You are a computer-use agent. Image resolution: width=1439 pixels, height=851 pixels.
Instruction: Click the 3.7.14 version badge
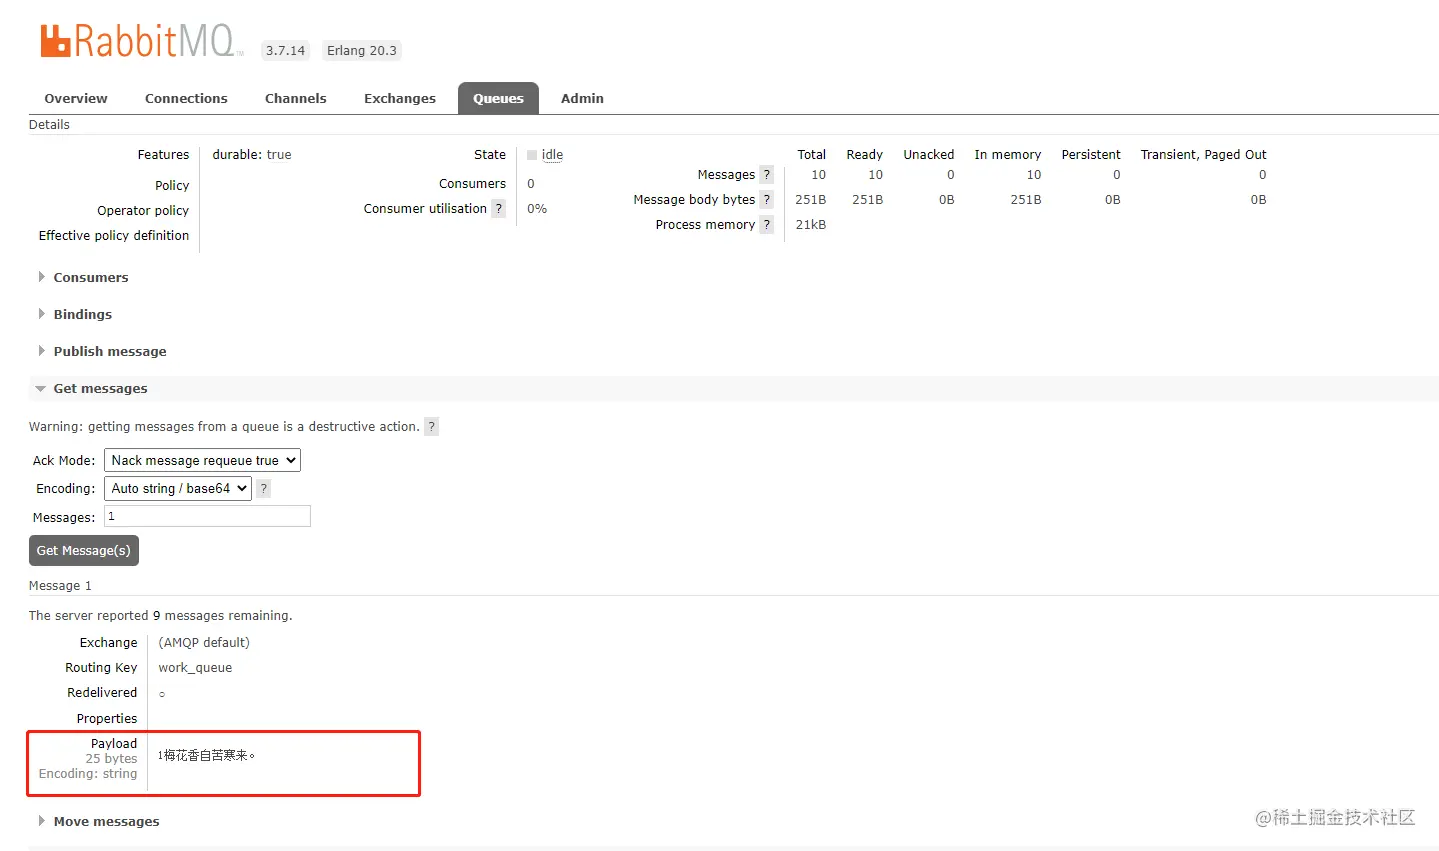(285, 50)
